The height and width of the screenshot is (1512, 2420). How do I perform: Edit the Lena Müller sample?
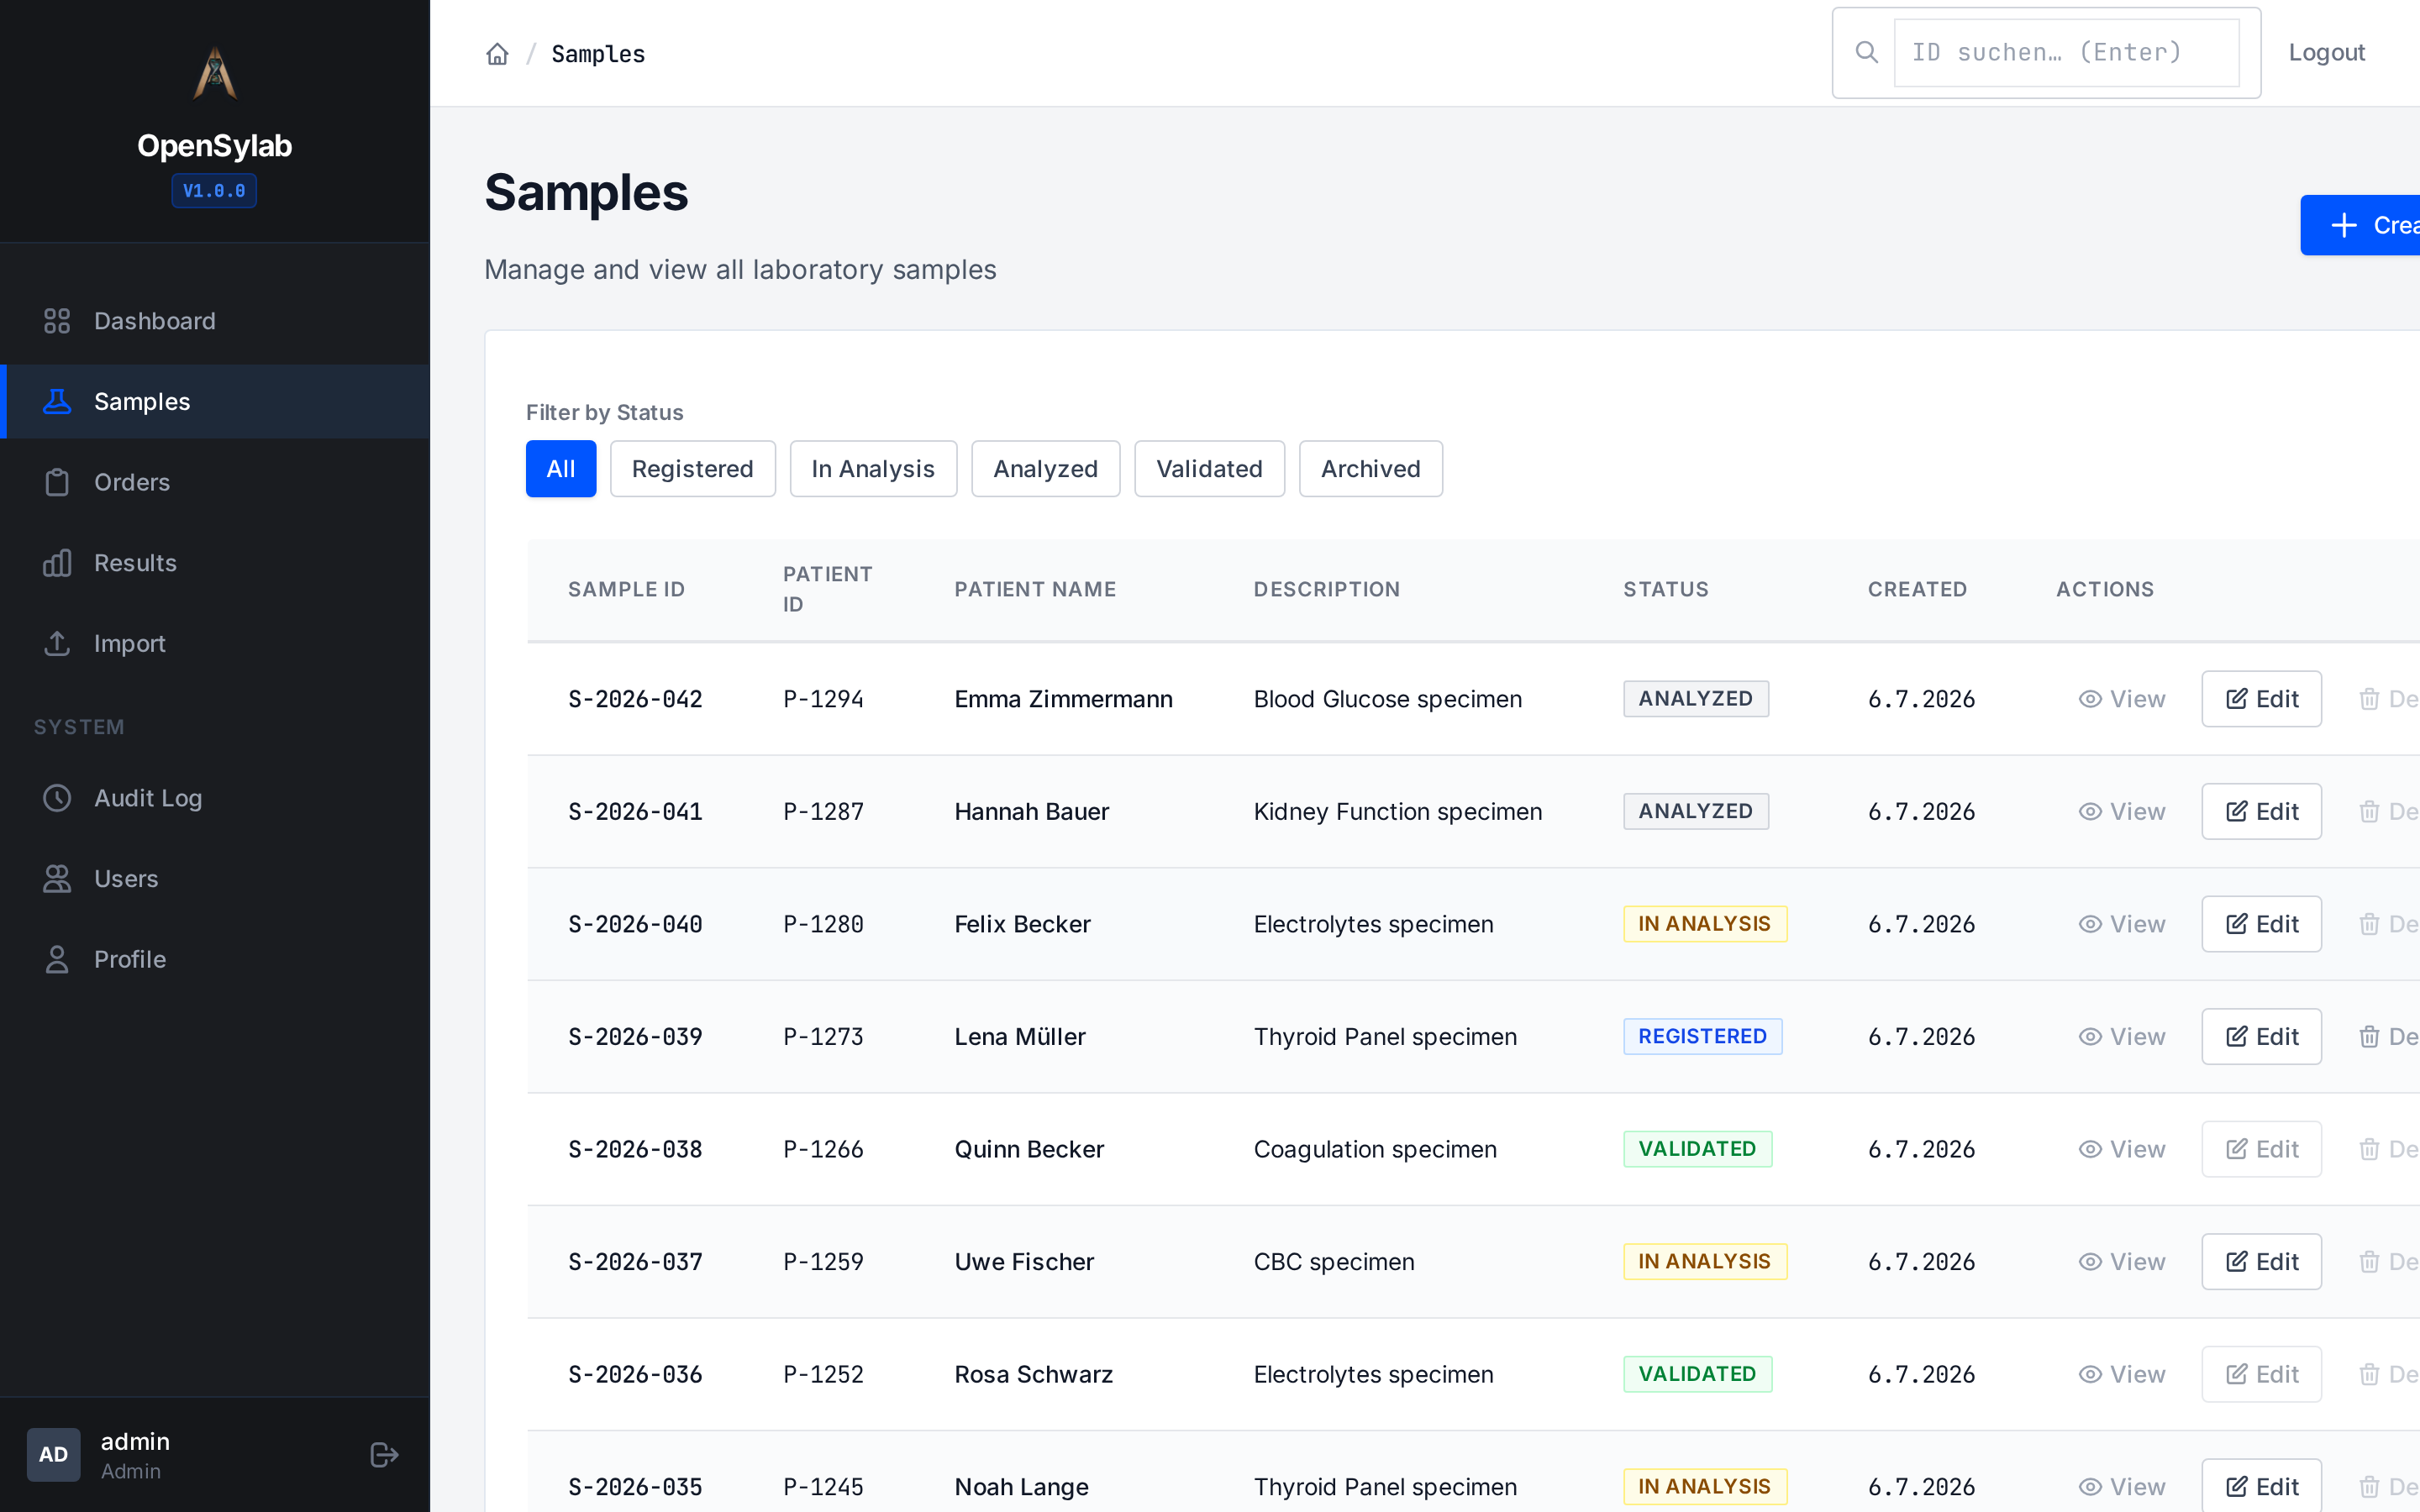pyautogui.click(x=2261, y=1036)
